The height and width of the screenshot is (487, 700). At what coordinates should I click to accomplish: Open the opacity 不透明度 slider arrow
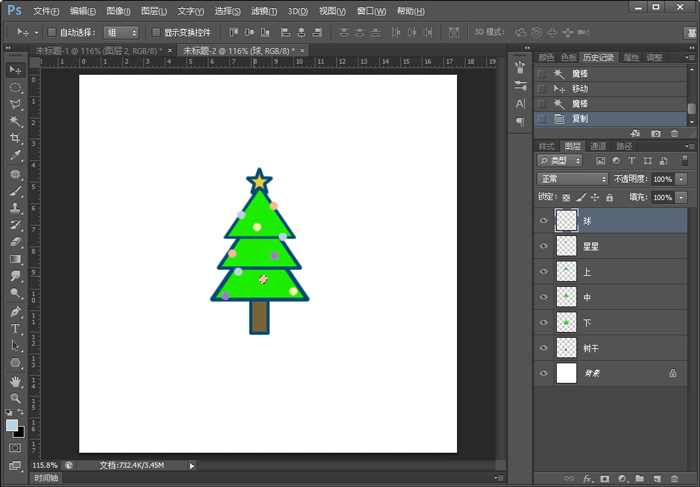click(x=681, y=179)
